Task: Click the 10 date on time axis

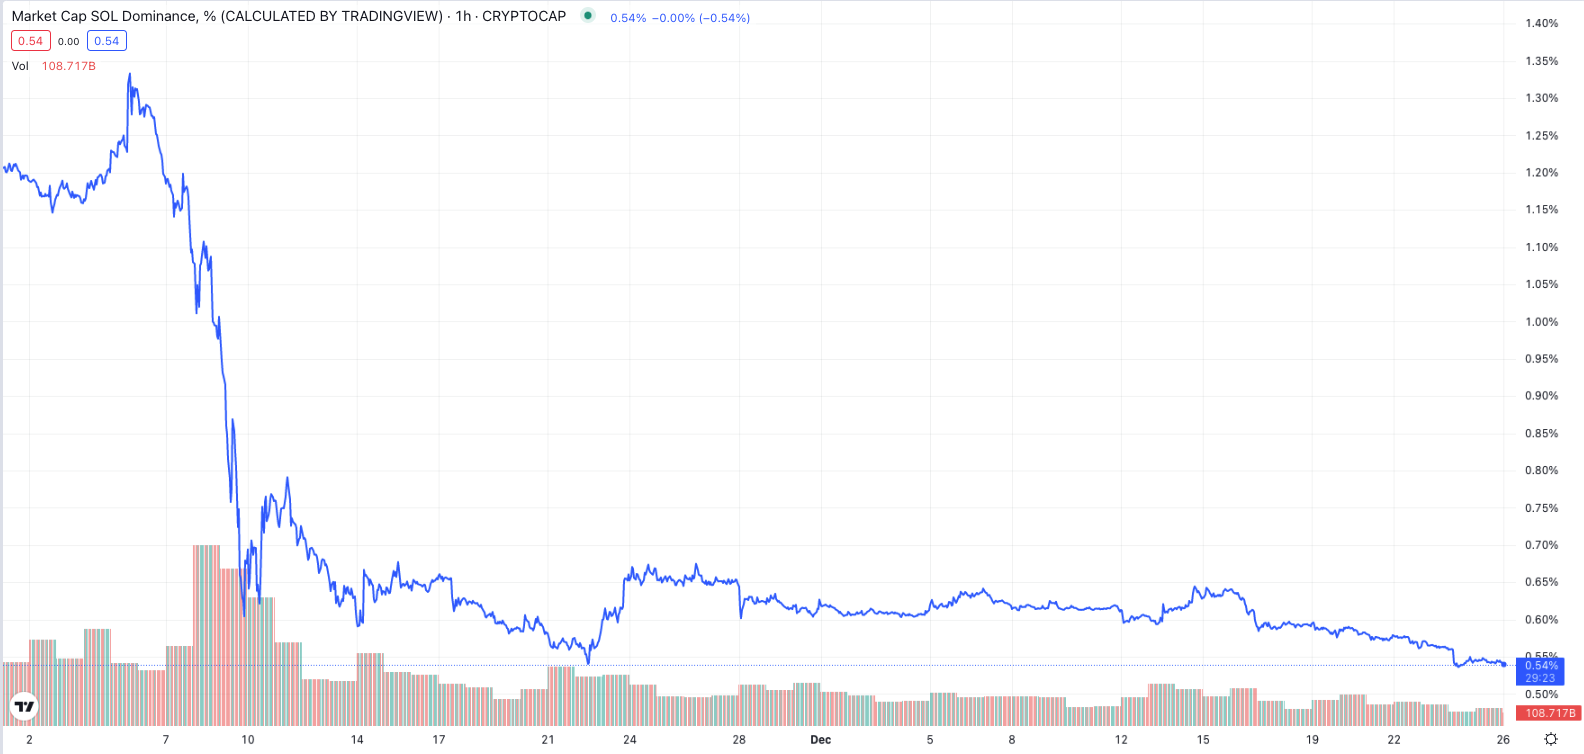Action: tap(248, 740)
